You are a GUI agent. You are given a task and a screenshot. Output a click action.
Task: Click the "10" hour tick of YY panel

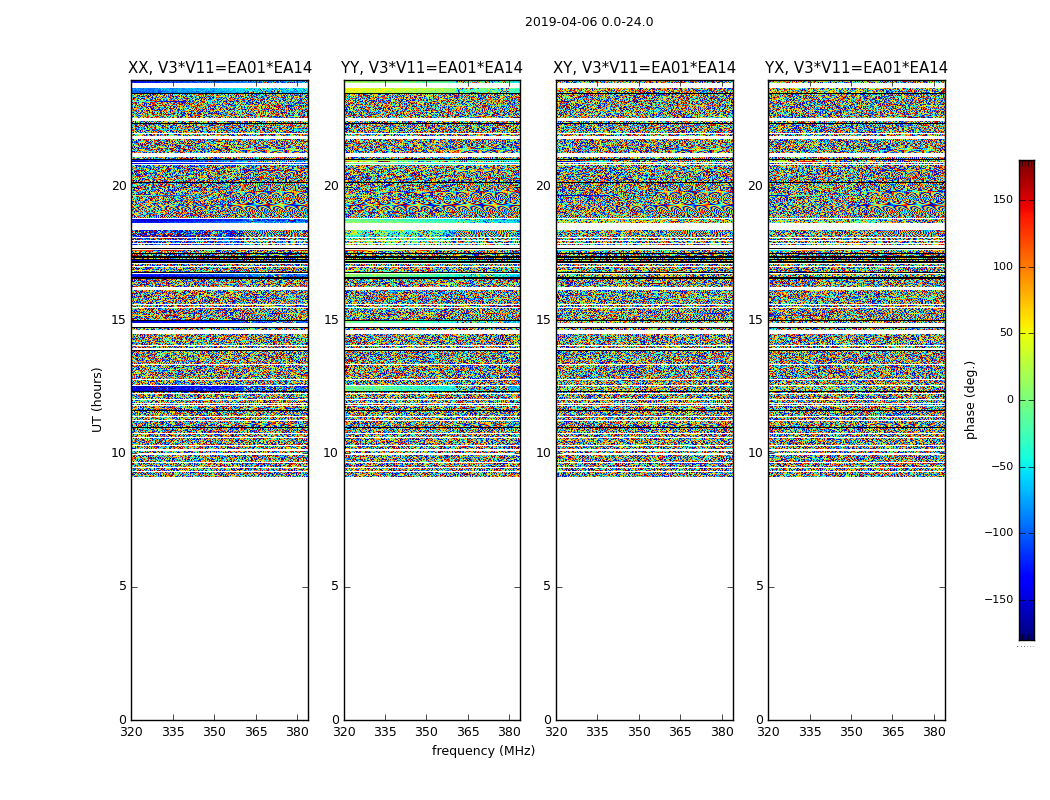331,453
